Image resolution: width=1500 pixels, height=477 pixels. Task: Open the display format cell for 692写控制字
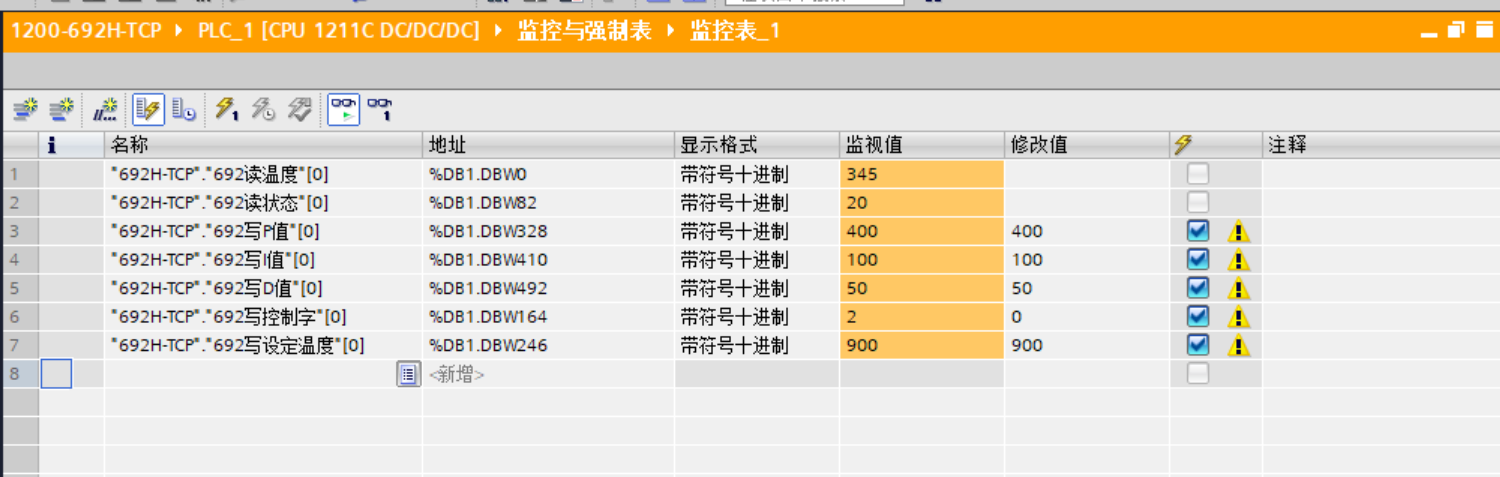[757, 318]
